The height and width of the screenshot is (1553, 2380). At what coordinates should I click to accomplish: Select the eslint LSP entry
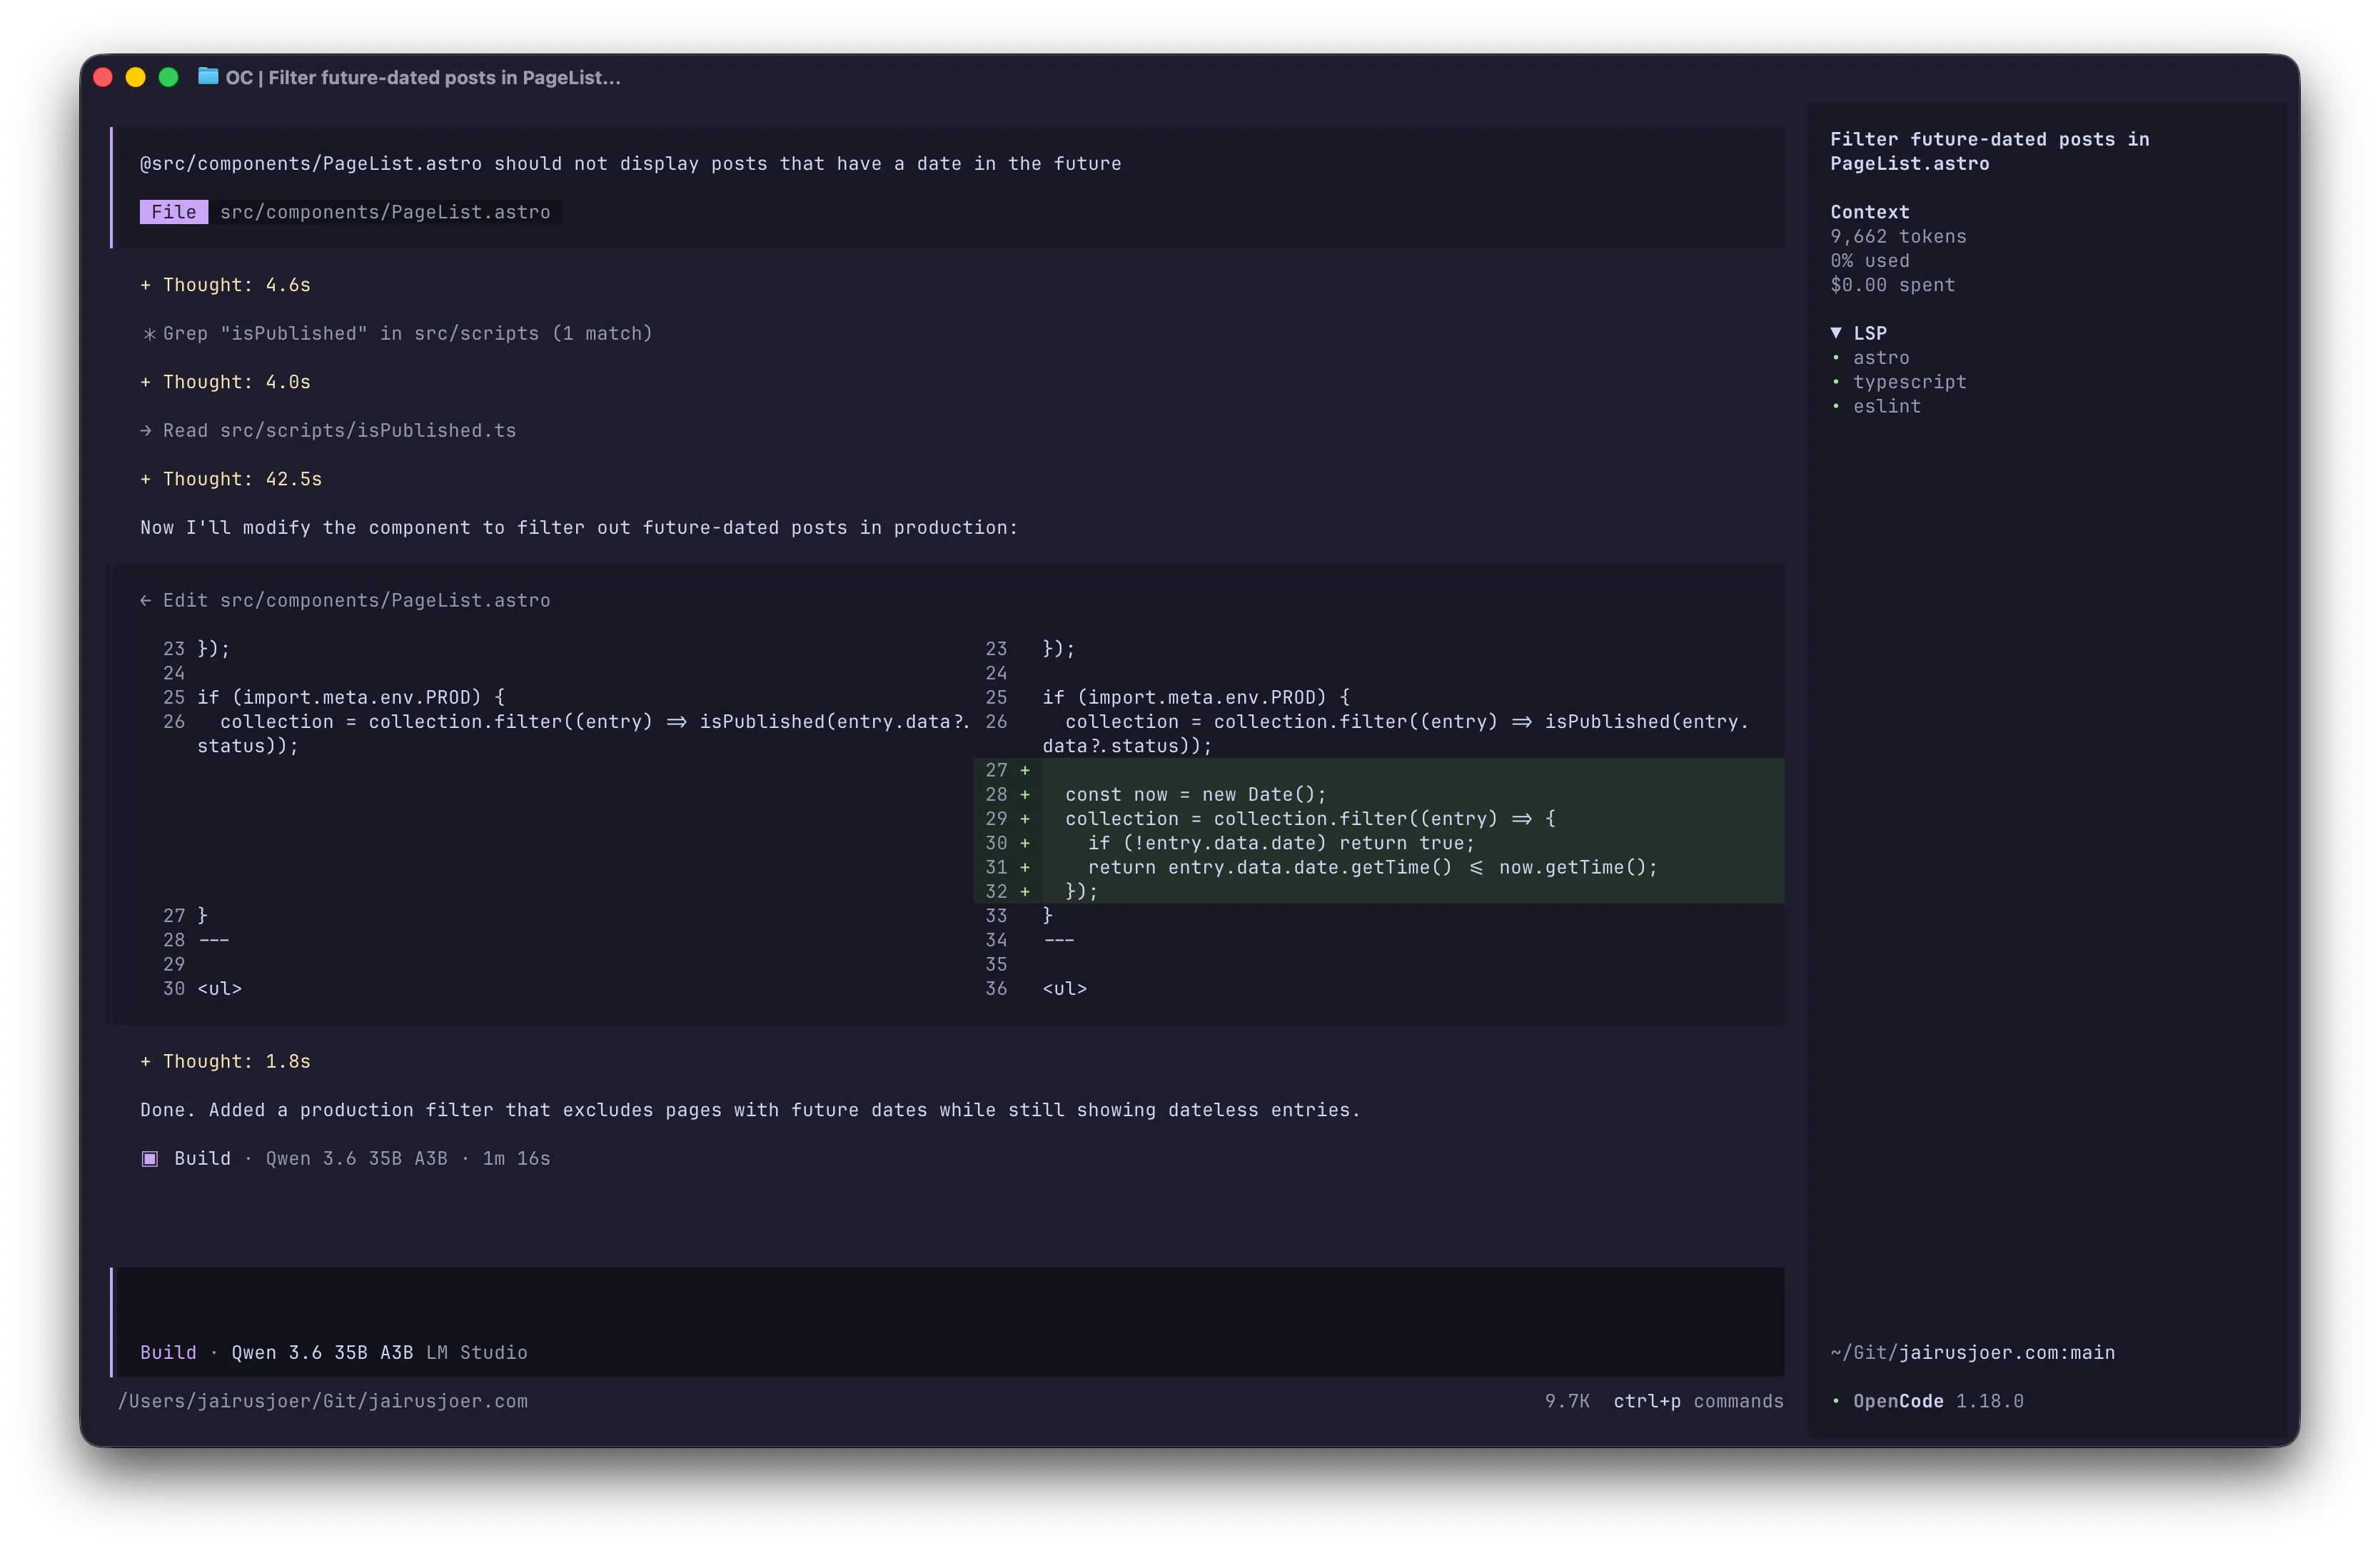[x=1886, y=407]
